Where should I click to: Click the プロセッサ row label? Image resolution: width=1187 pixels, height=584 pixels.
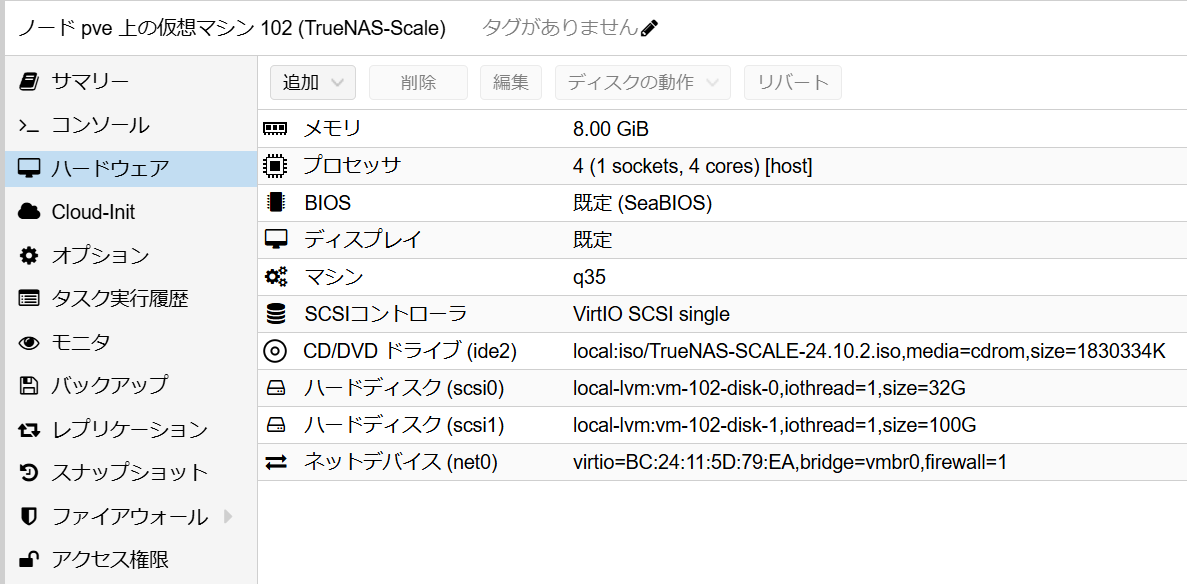click(352, 165)
